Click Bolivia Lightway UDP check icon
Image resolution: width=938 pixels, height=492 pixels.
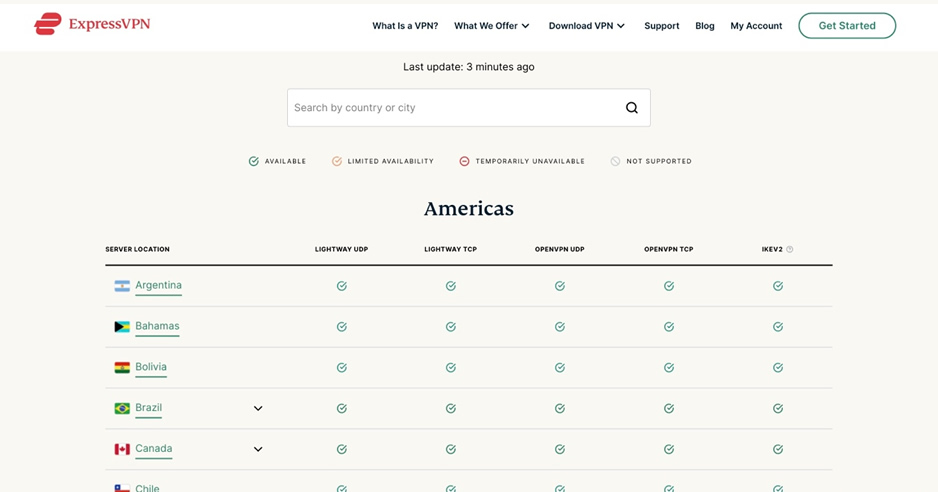coord(342,368)
